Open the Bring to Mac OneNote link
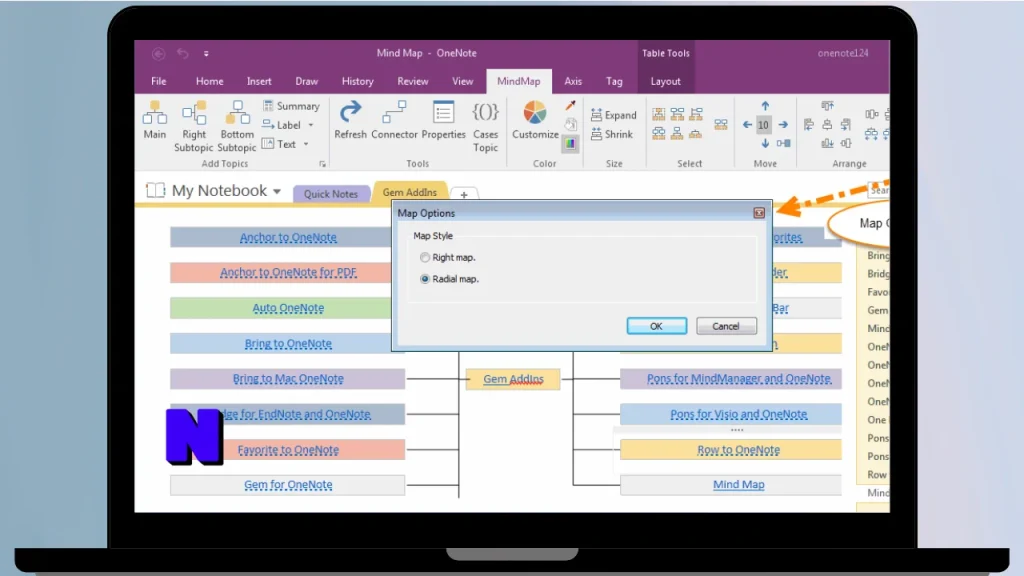The width and height of the screenshot is (1024, 576). coord(288,378)
